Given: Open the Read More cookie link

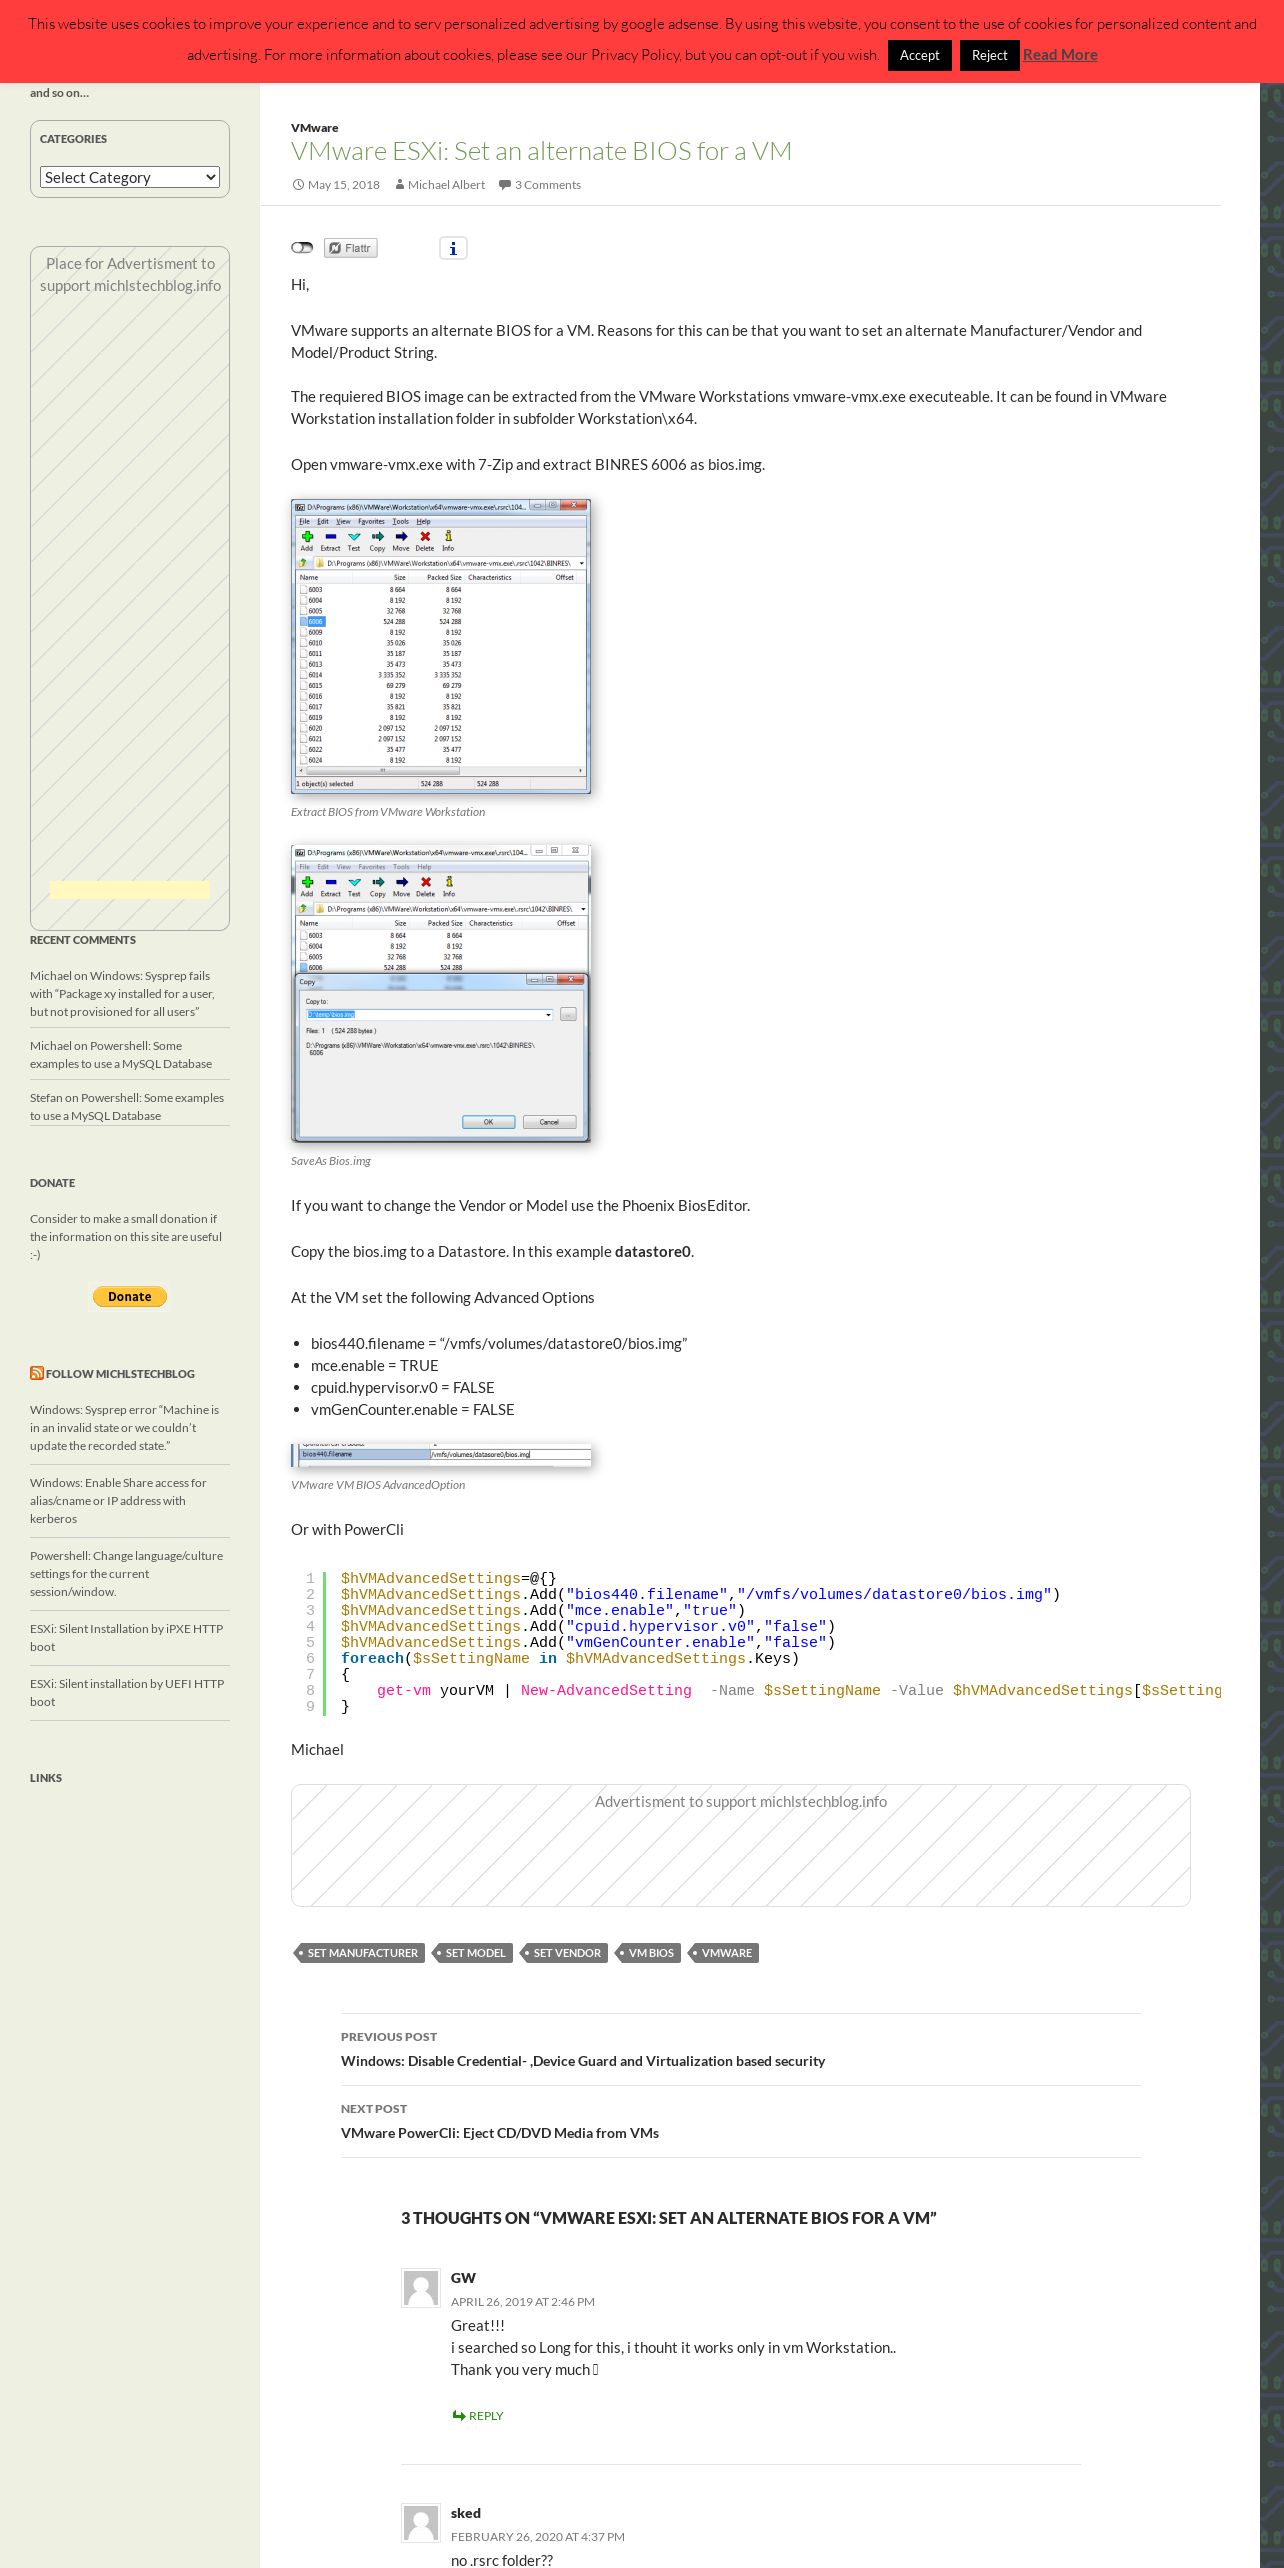Looking at the screenshot, I should [x=1060, y=55].
